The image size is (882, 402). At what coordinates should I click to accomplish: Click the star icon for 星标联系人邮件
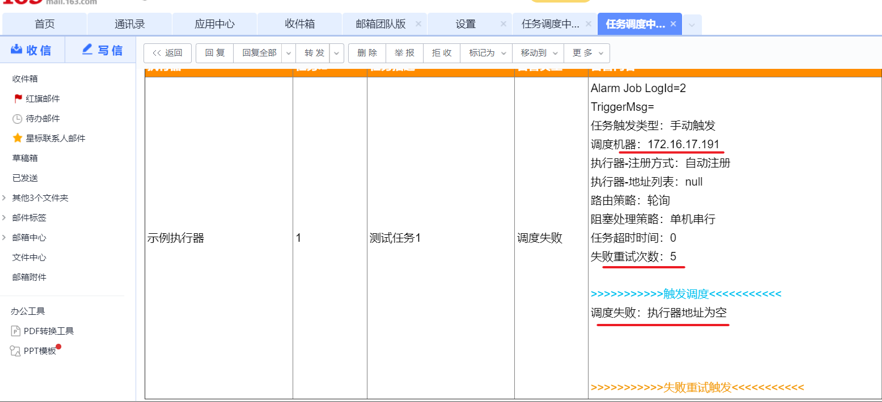click(x=17, y=139)
